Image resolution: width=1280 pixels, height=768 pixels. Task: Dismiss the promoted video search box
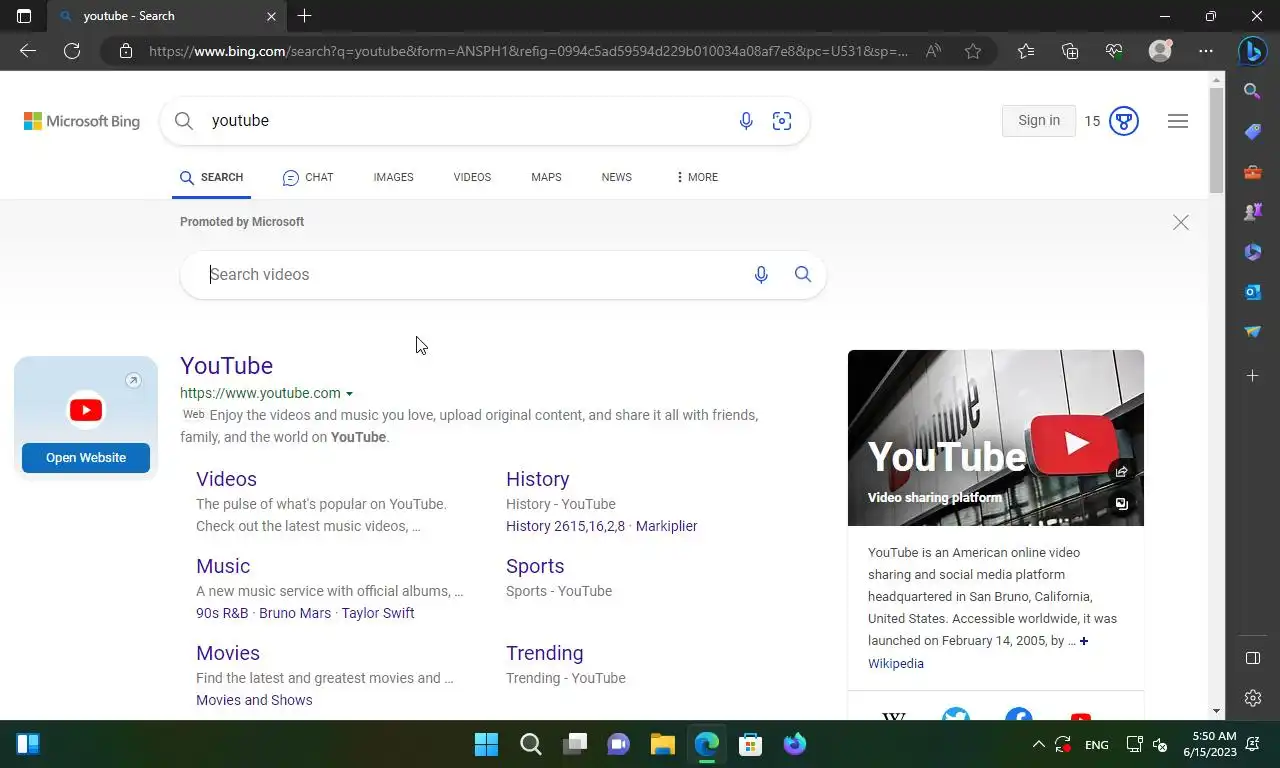(x=1181, y=223)
